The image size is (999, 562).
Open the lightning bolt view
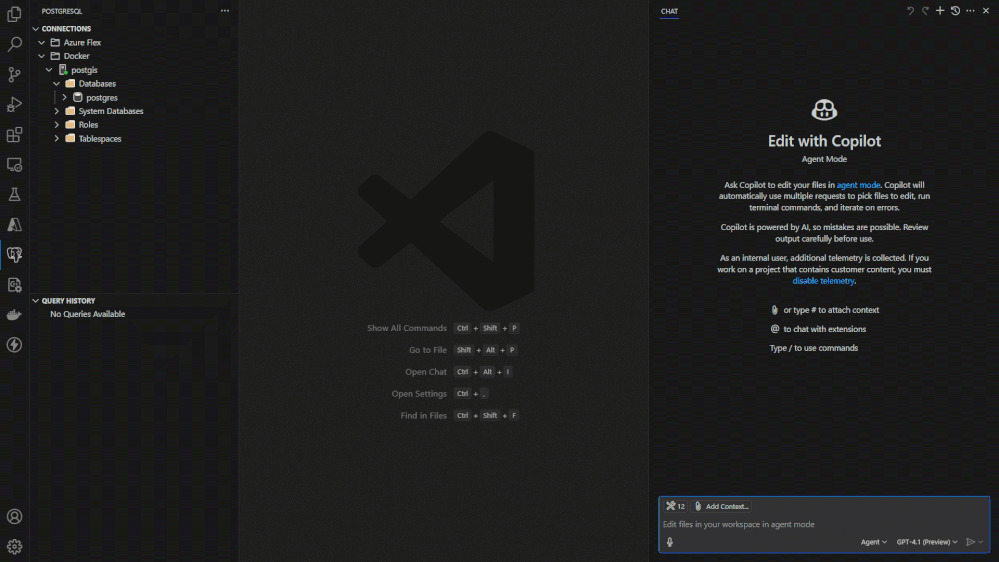coord(14,345)
